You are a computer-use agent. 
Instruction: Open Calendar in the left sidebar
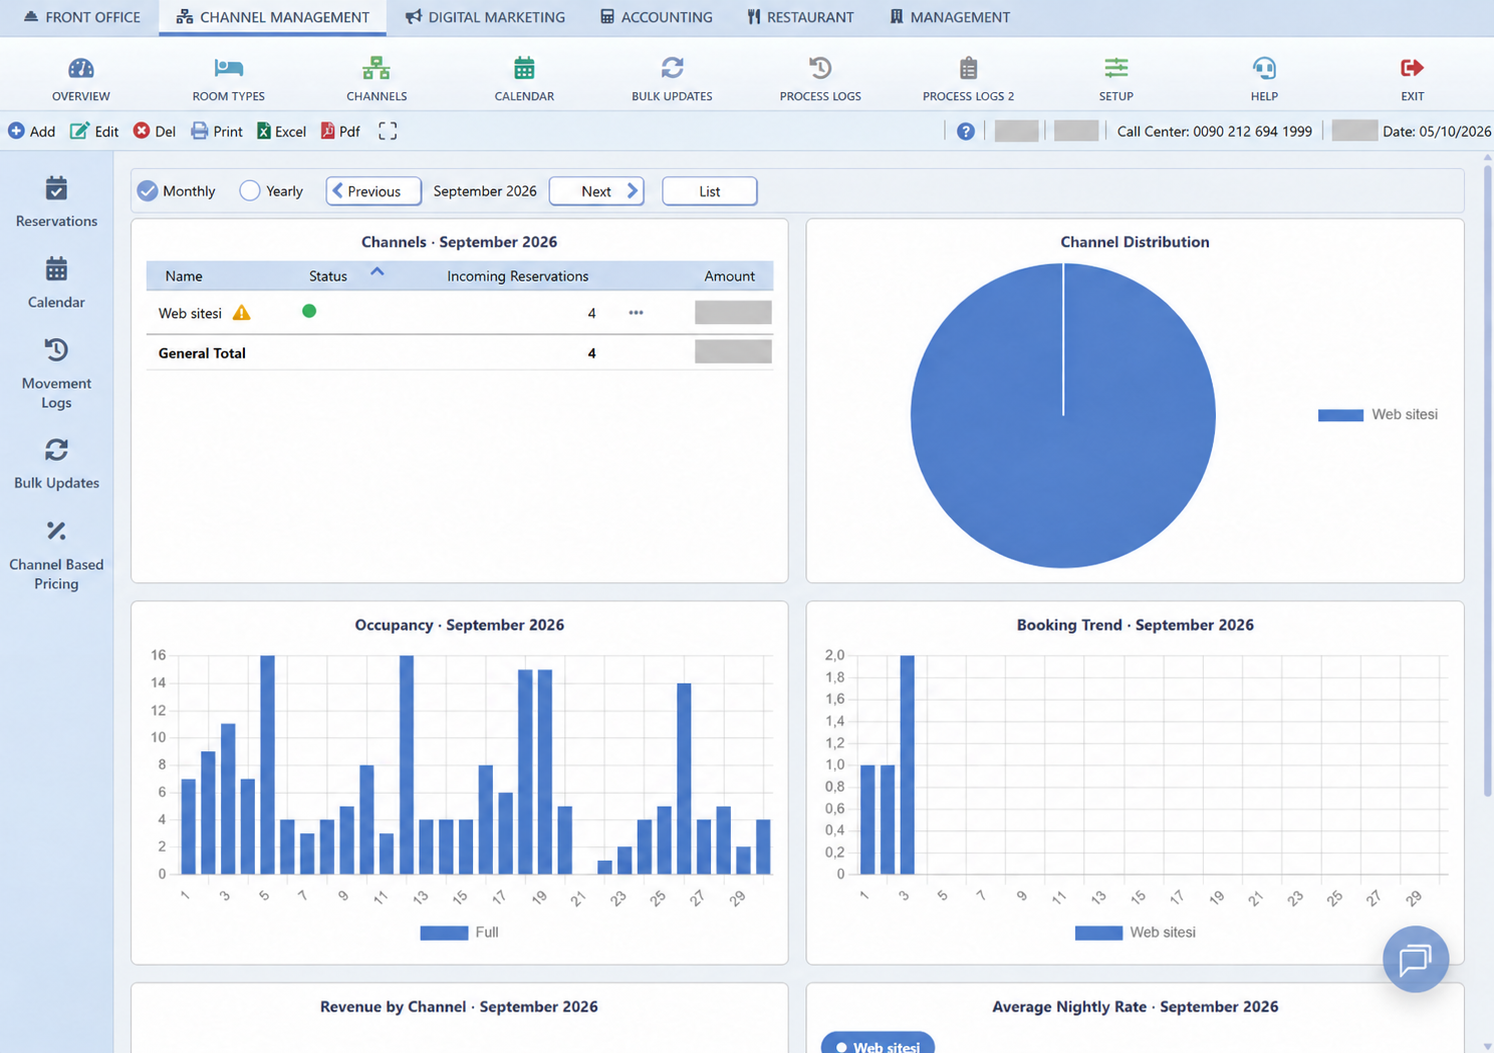click(x=56, y=282)
